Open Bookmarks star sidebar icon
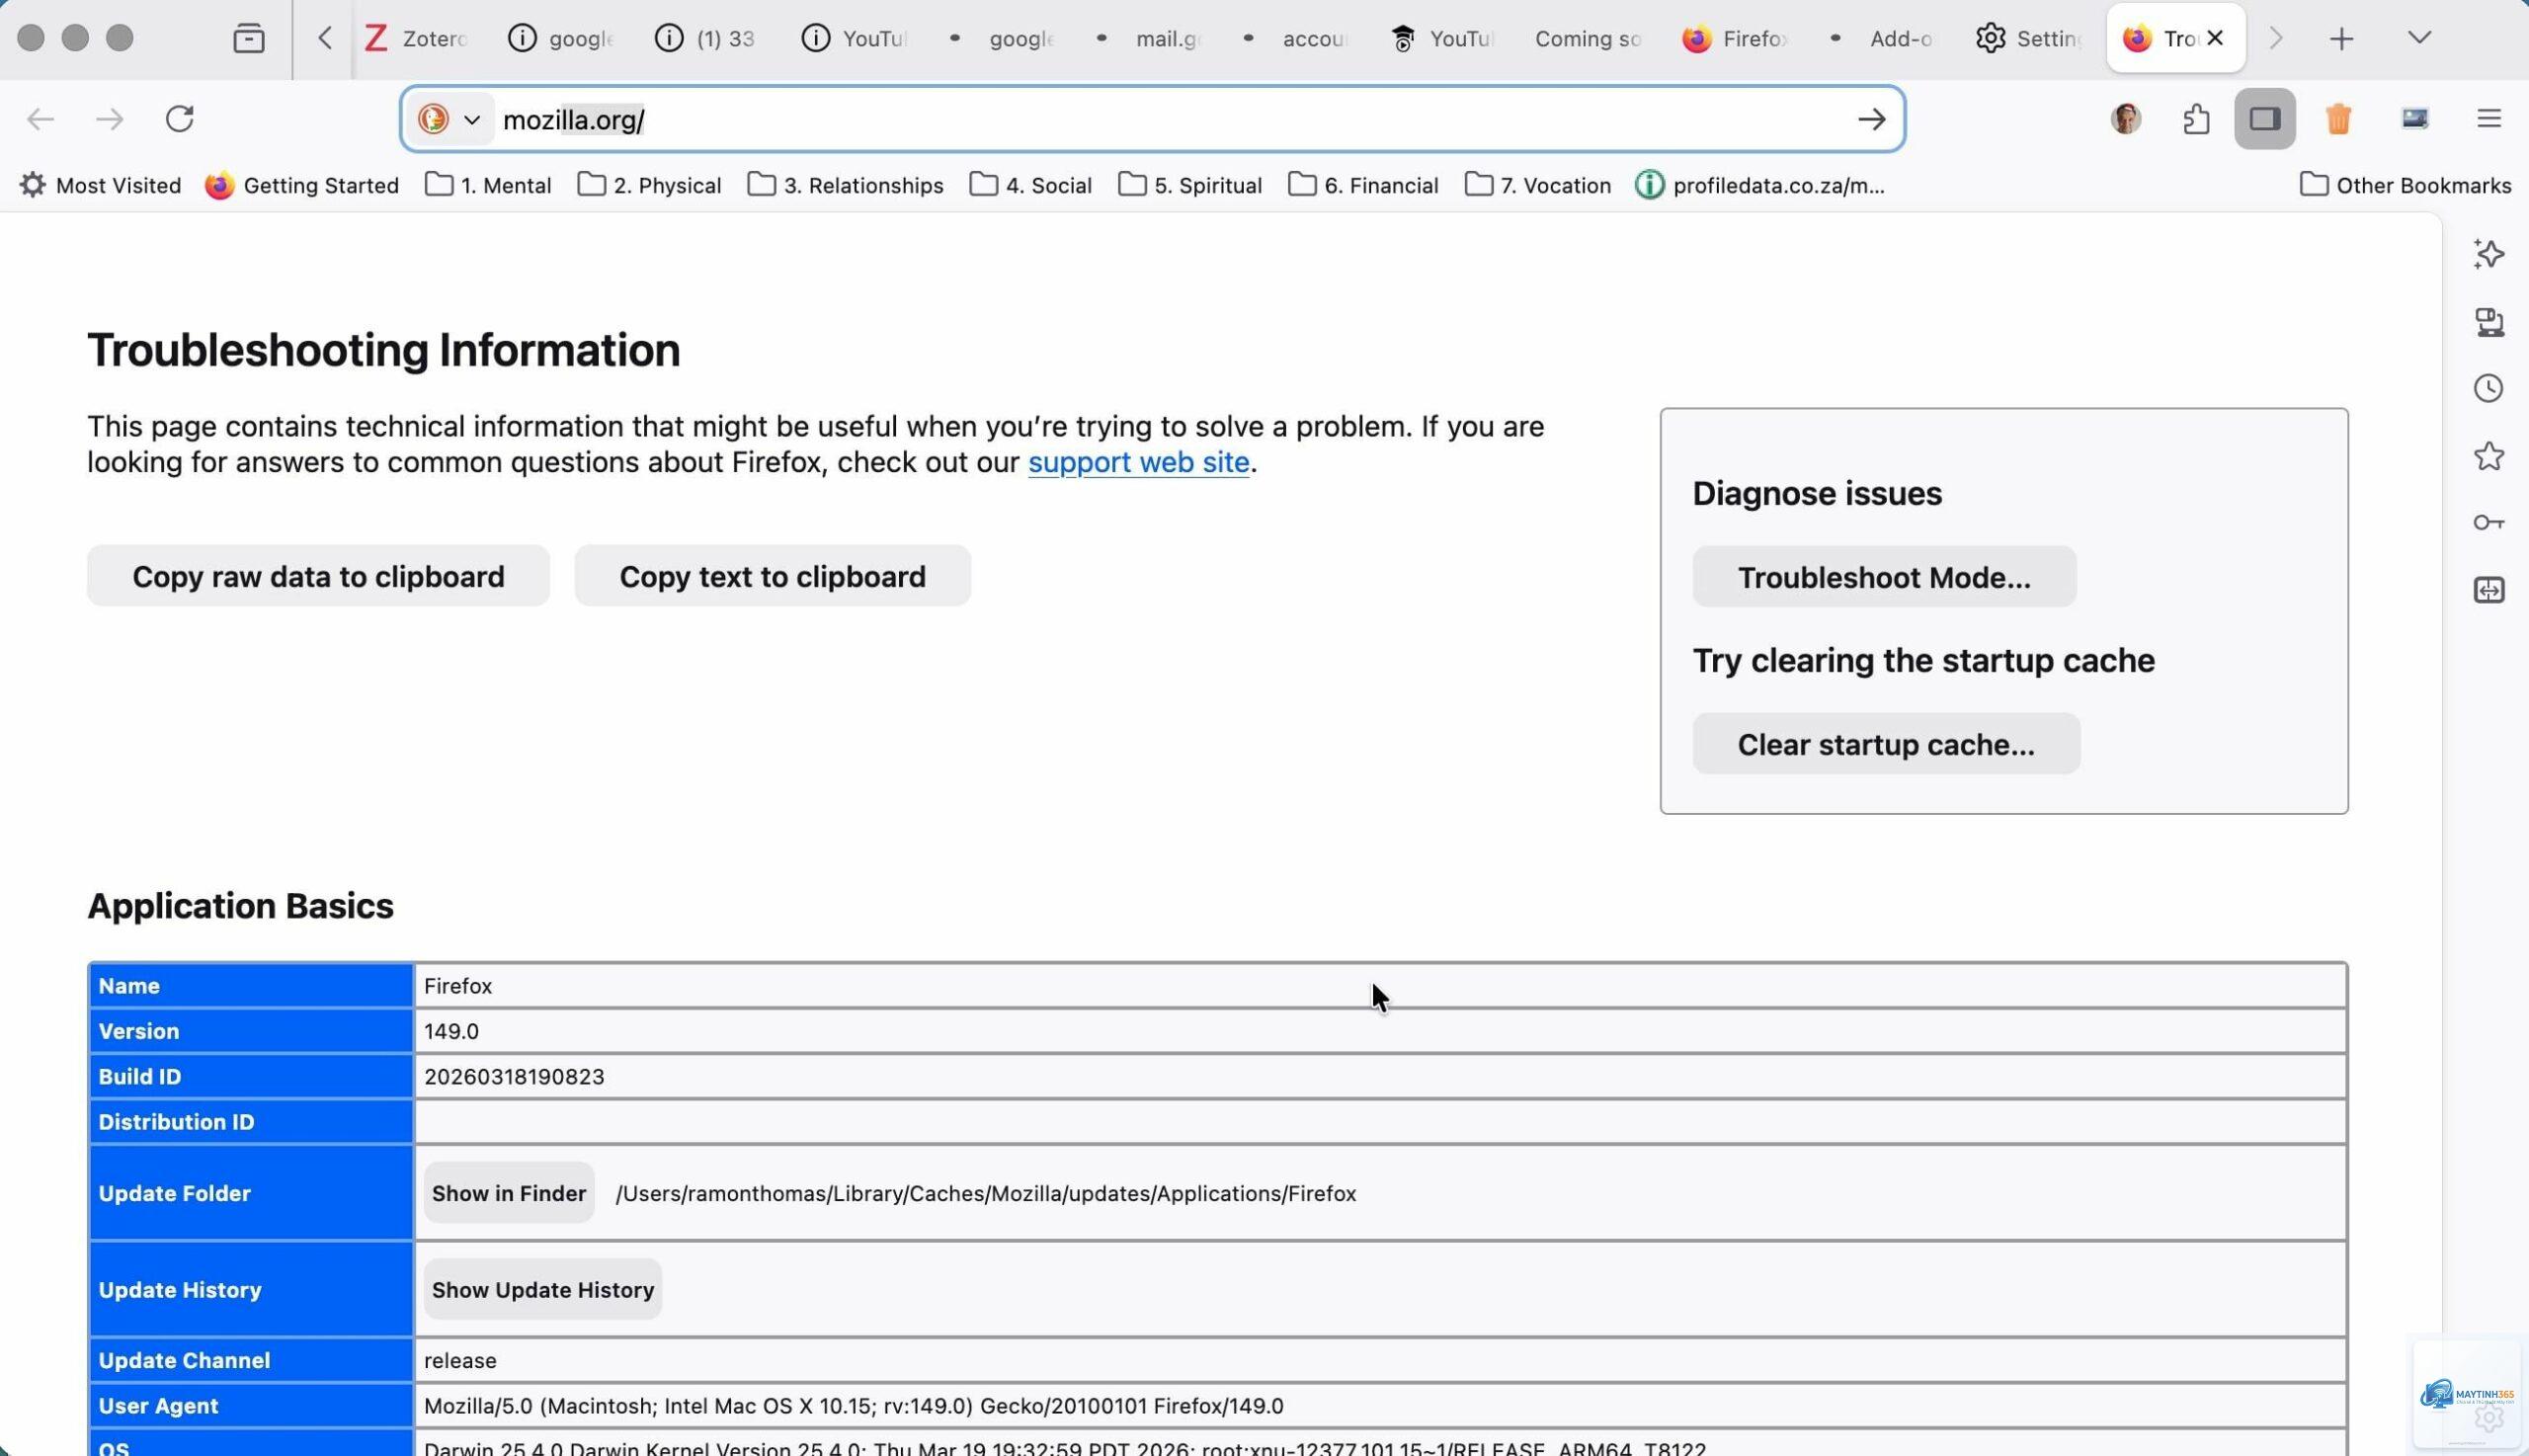2529x1456 pixels. click(x=2489, y=456)
